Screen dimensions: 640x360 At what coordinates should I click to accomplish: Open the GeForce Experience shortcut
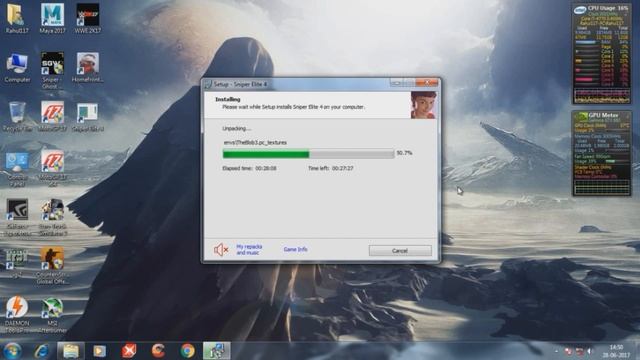pos(17,218)
